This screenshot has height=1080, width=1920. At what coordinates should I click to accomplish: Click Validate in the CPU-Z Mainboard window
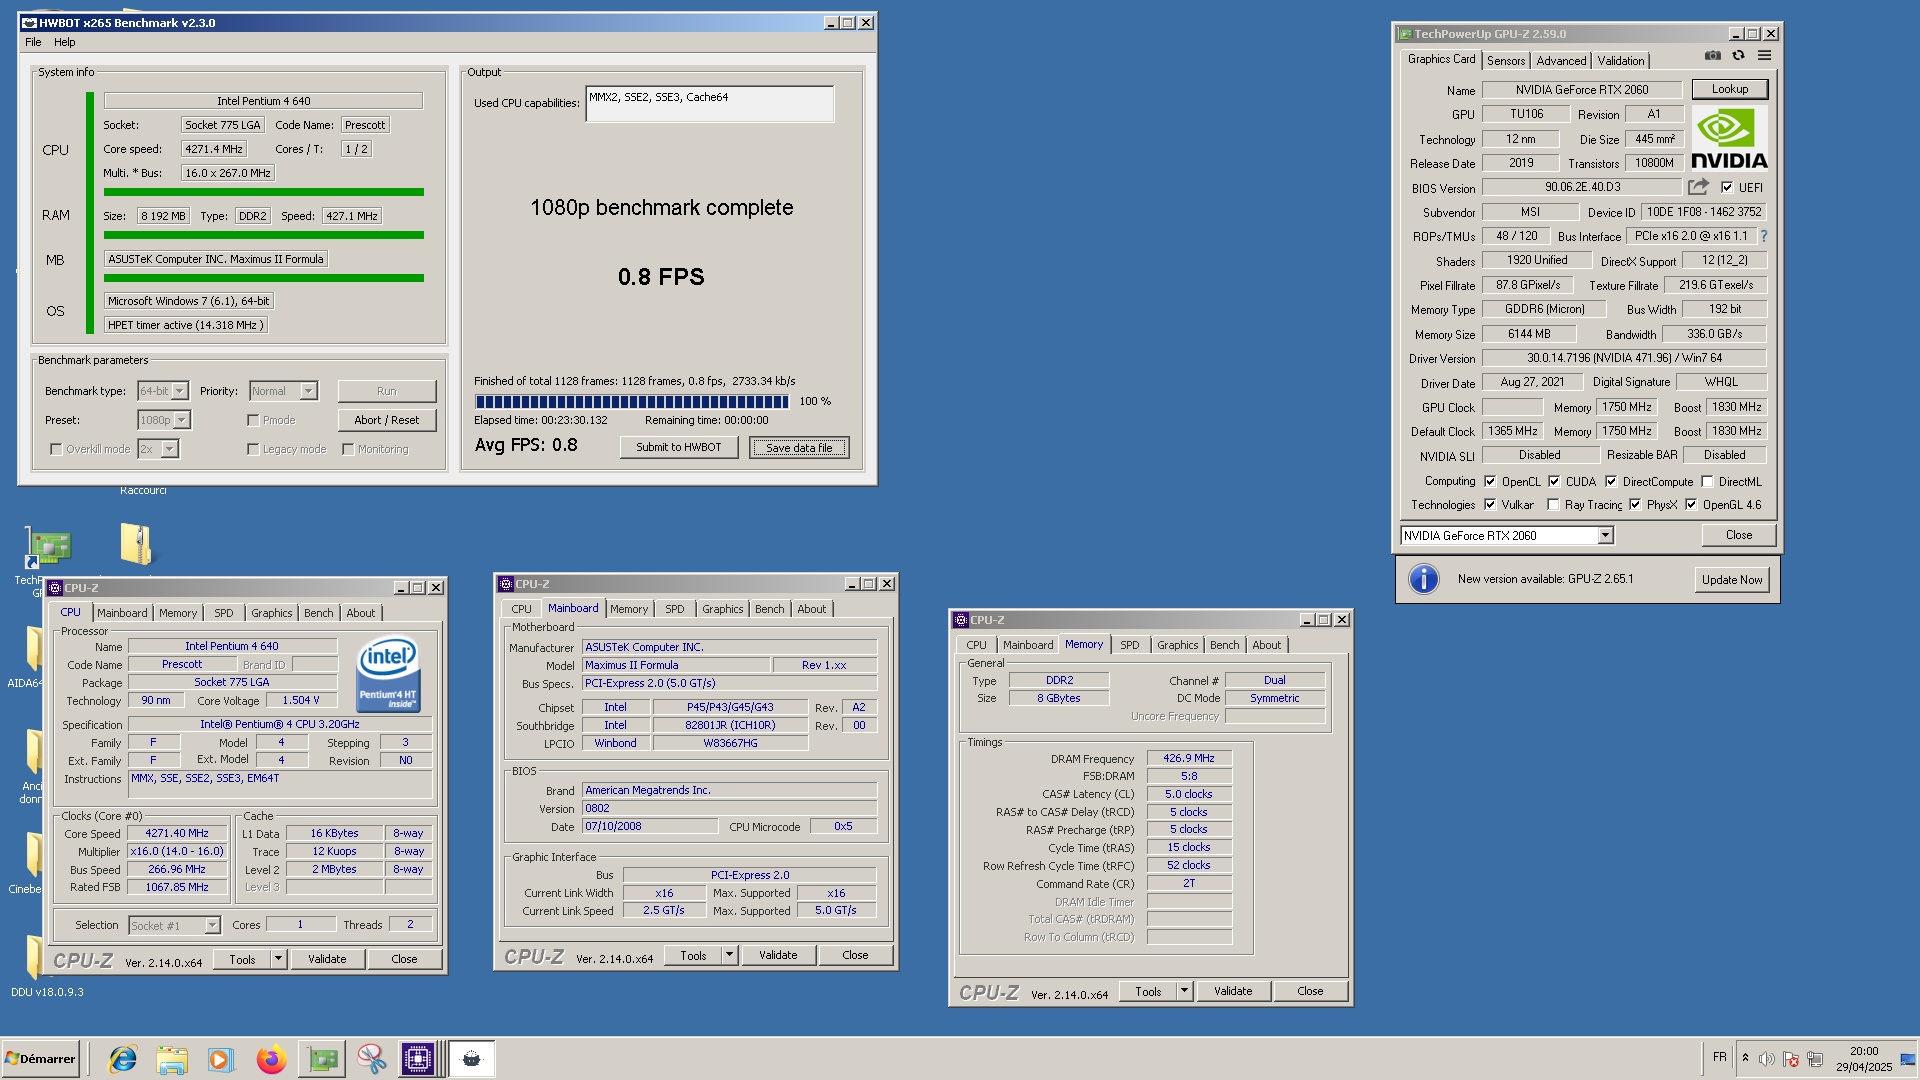click(x=778, y=955)
